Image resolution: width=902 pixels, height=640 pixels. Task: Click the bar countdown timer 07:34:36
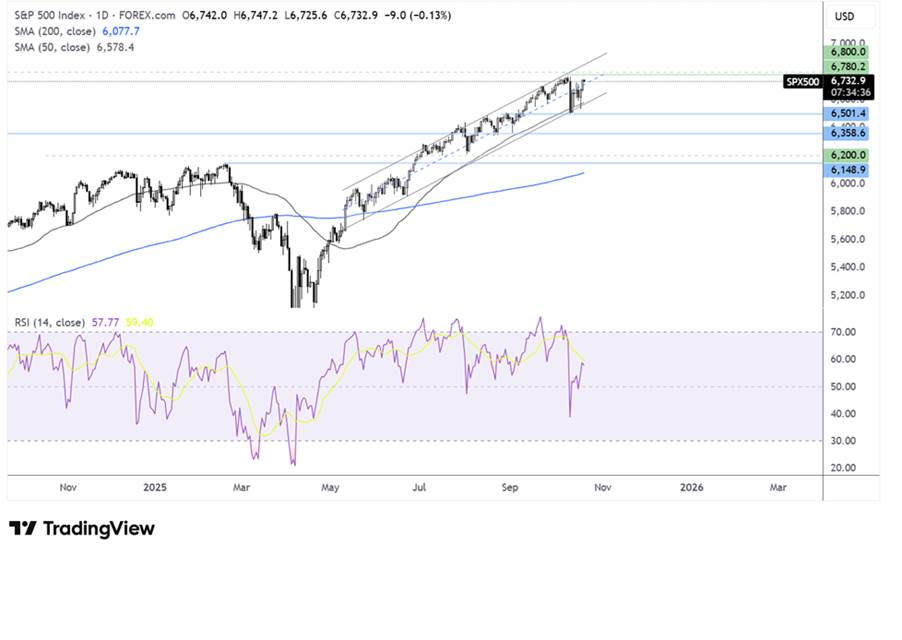850,93
